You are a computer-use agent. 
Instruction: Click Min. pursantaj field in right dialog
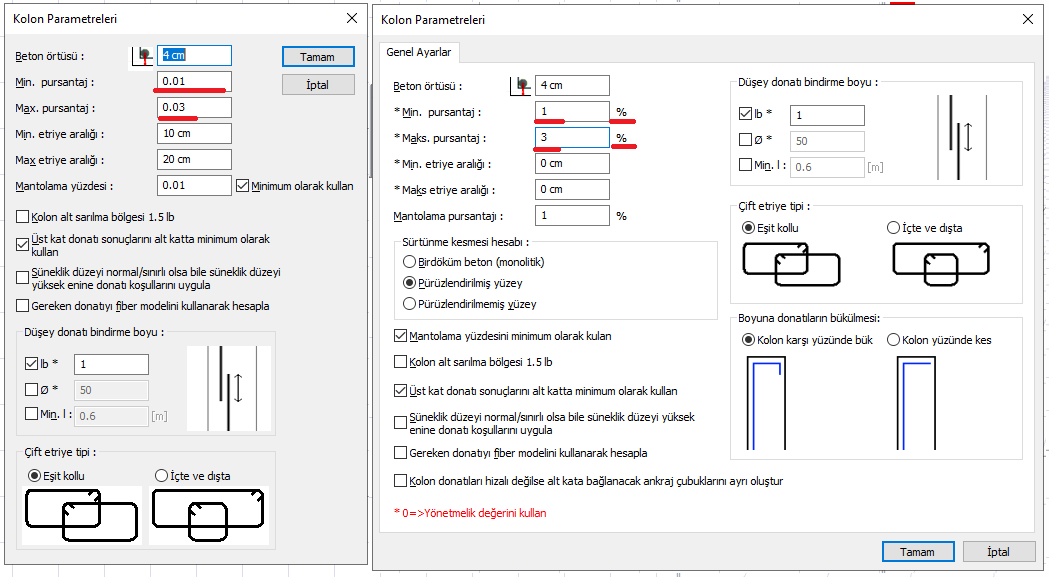point(573,111)
